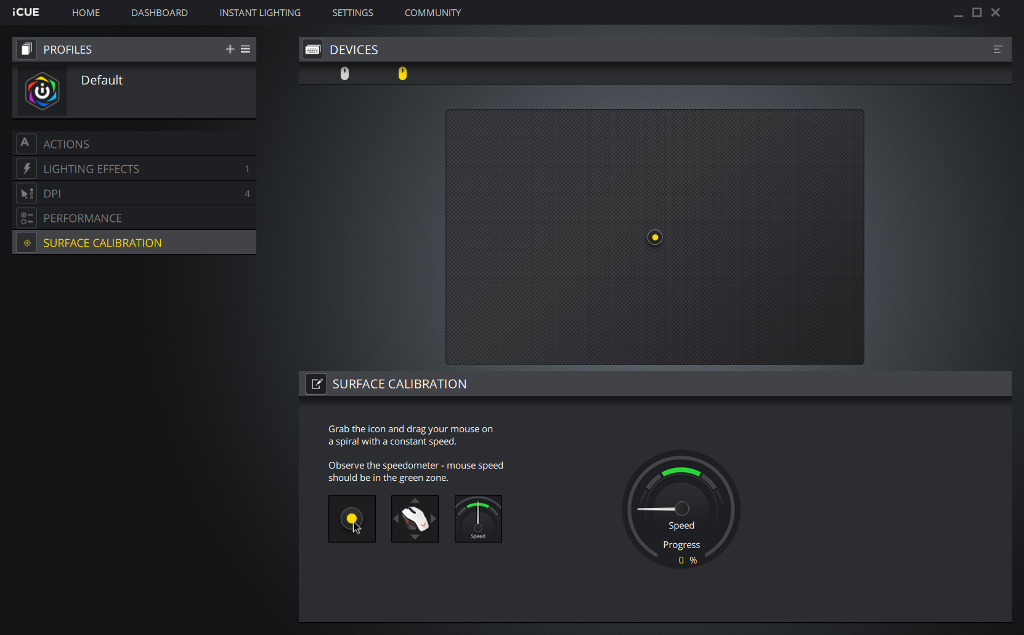Add a new profile with plus icon
The width and height of the screenshot is (1024, 635).
(230, 49)
